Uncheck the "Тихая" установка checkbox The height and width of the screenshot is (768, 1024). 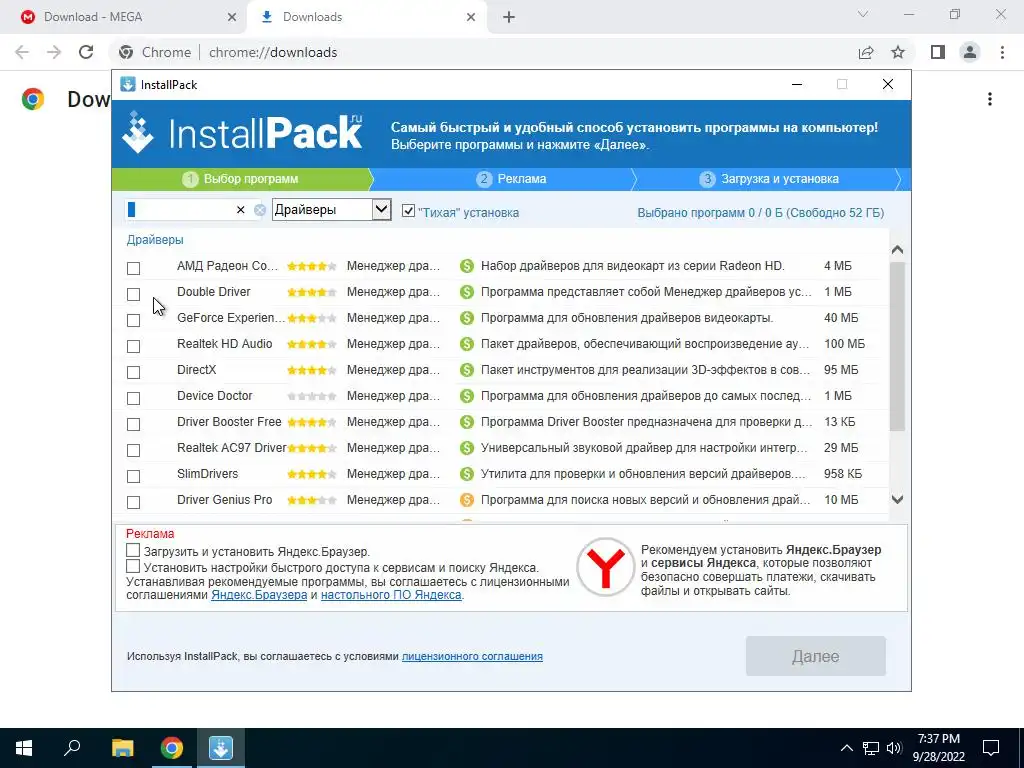click(x=408, y=211)
